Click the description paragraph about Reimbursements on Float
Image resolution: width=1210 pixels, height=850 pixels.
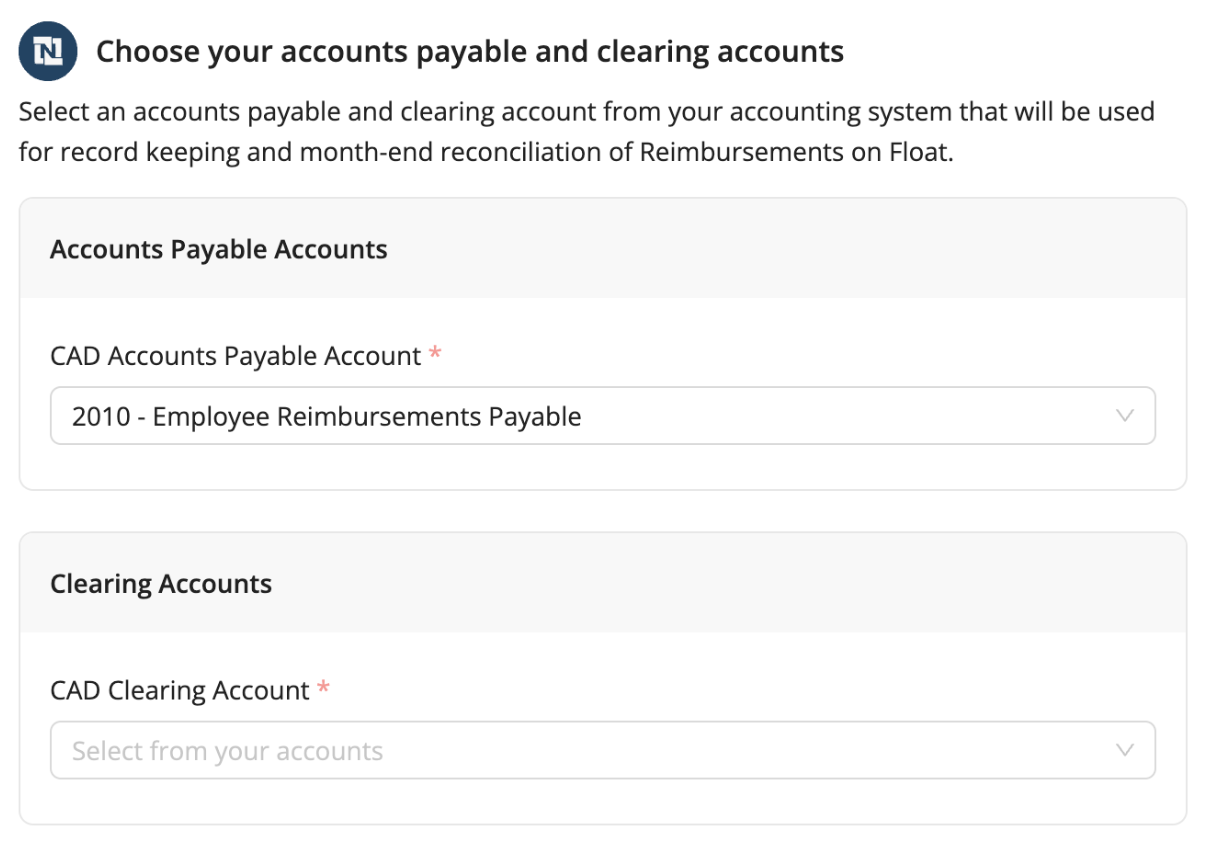pos(587,133)
